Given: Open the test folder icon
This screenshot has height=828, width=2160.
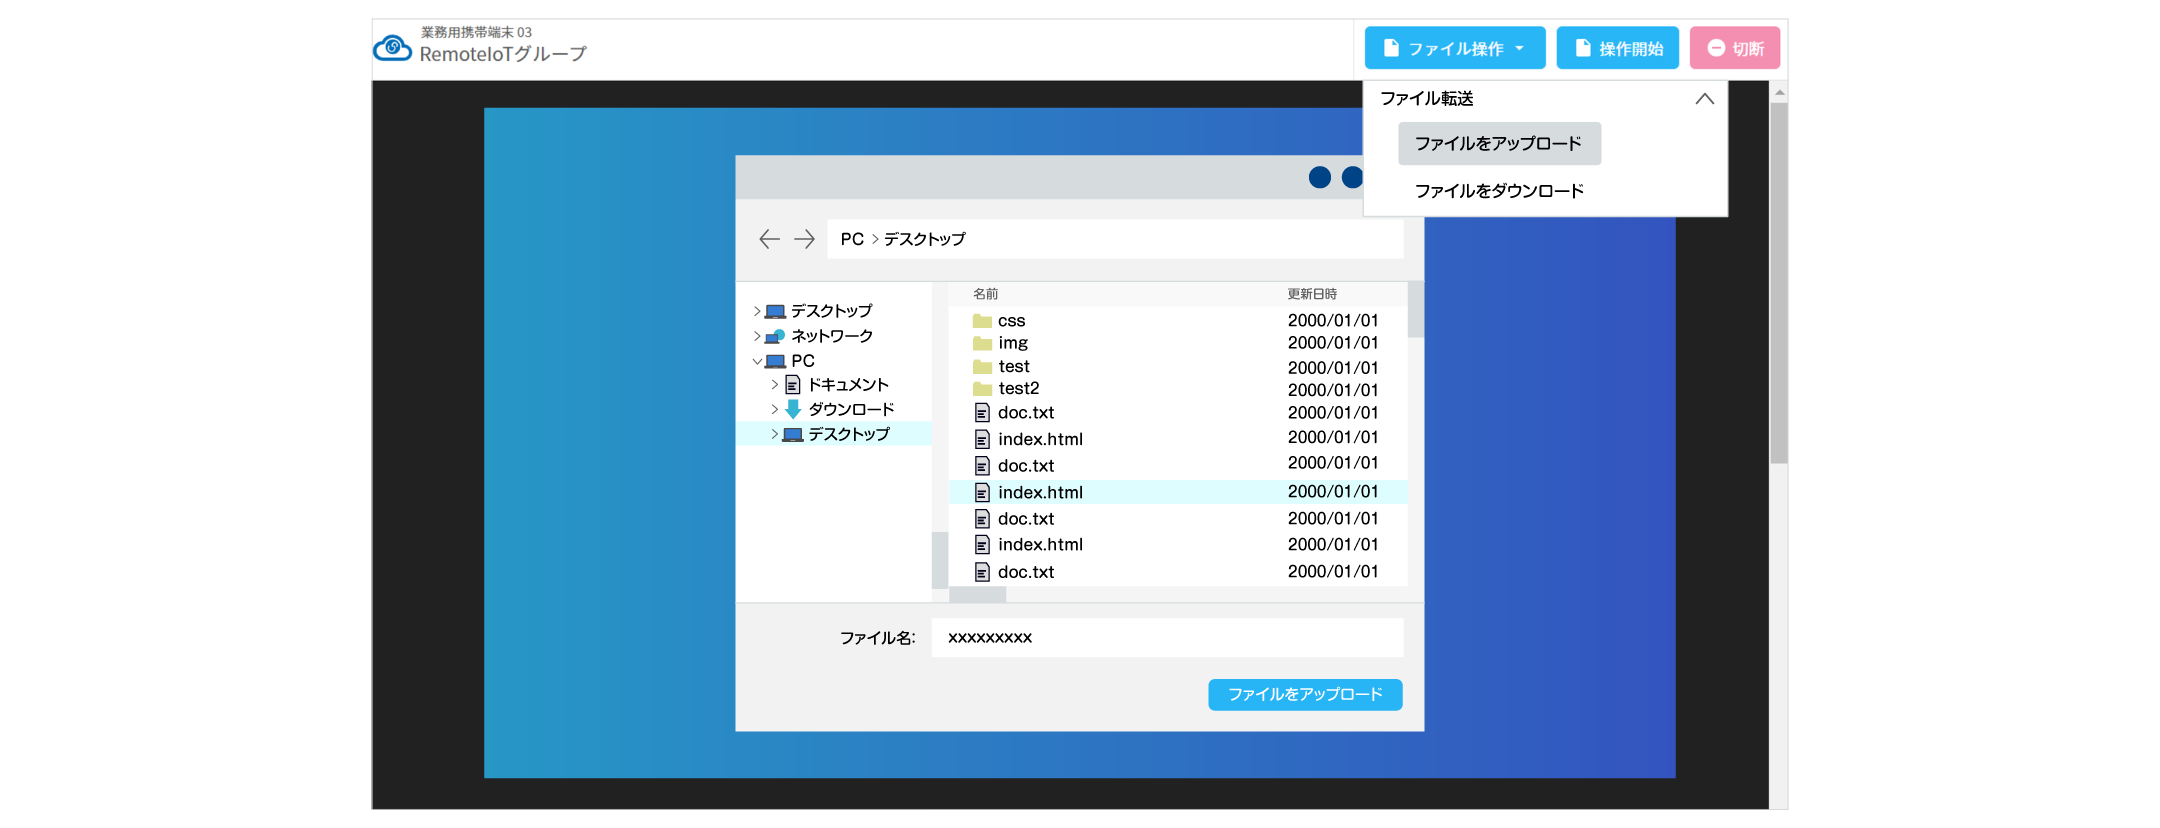Looking at the screenshot, I should point(982,367).
